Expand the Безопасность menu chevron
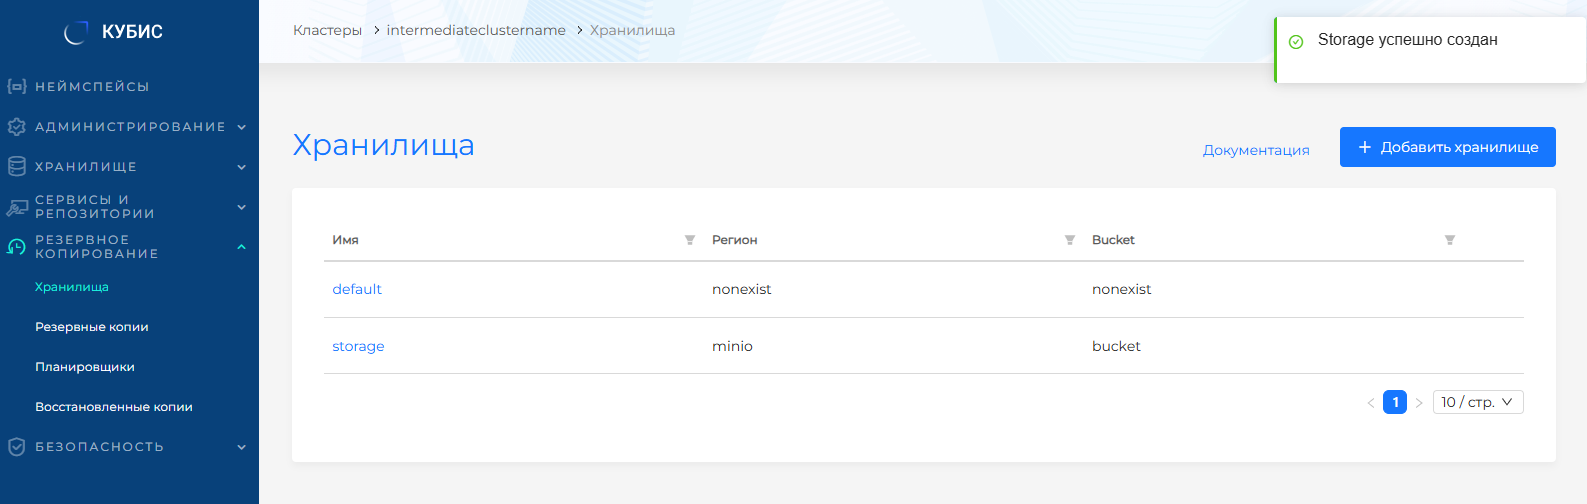The width and height of the screenshot is (1587, 504). tap(241, 447)
